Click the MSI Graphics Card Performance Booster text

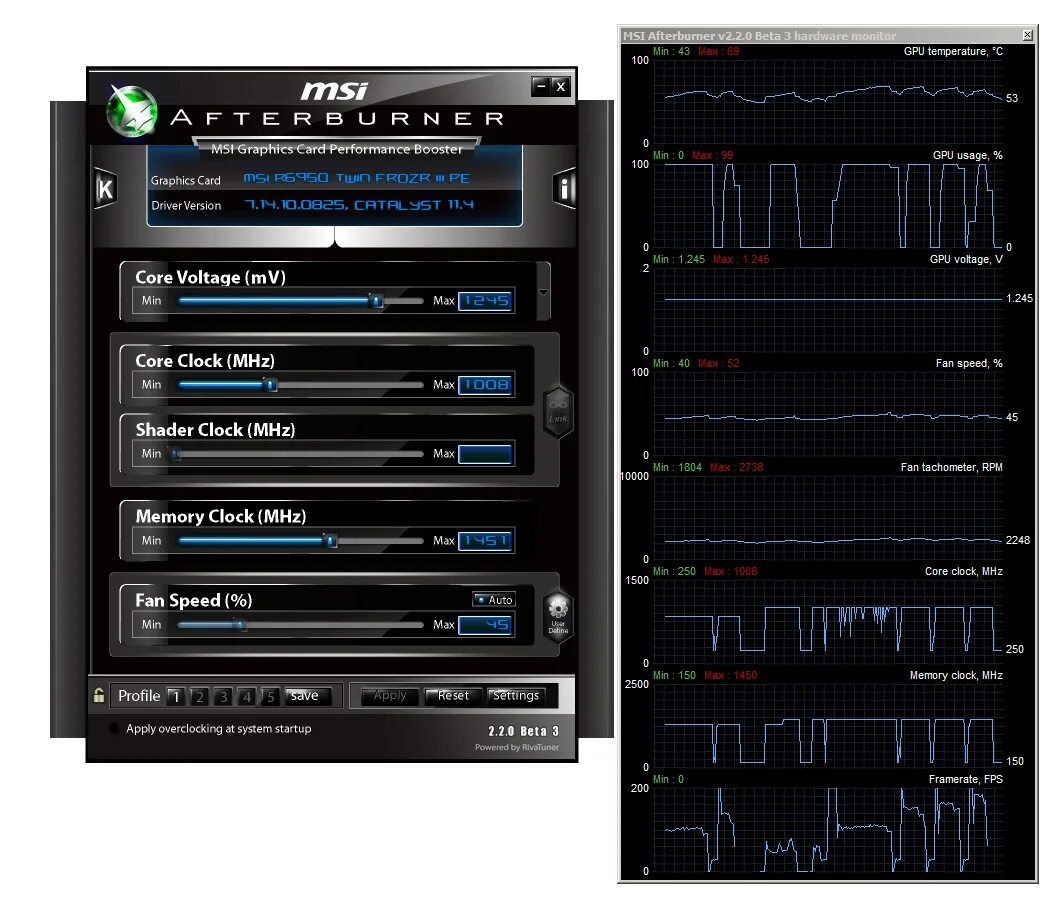[x=337, y=149]
